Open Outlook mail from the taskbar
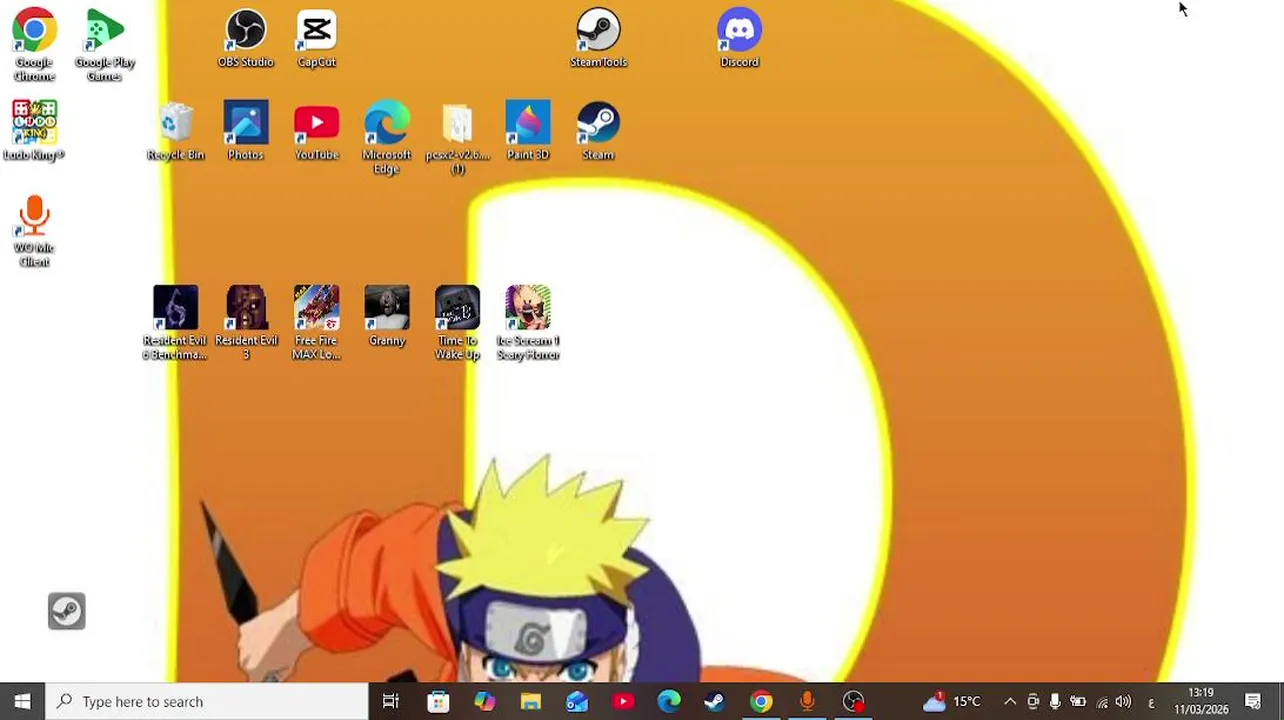Screen dimensions: 1284x720 (577, 701)
